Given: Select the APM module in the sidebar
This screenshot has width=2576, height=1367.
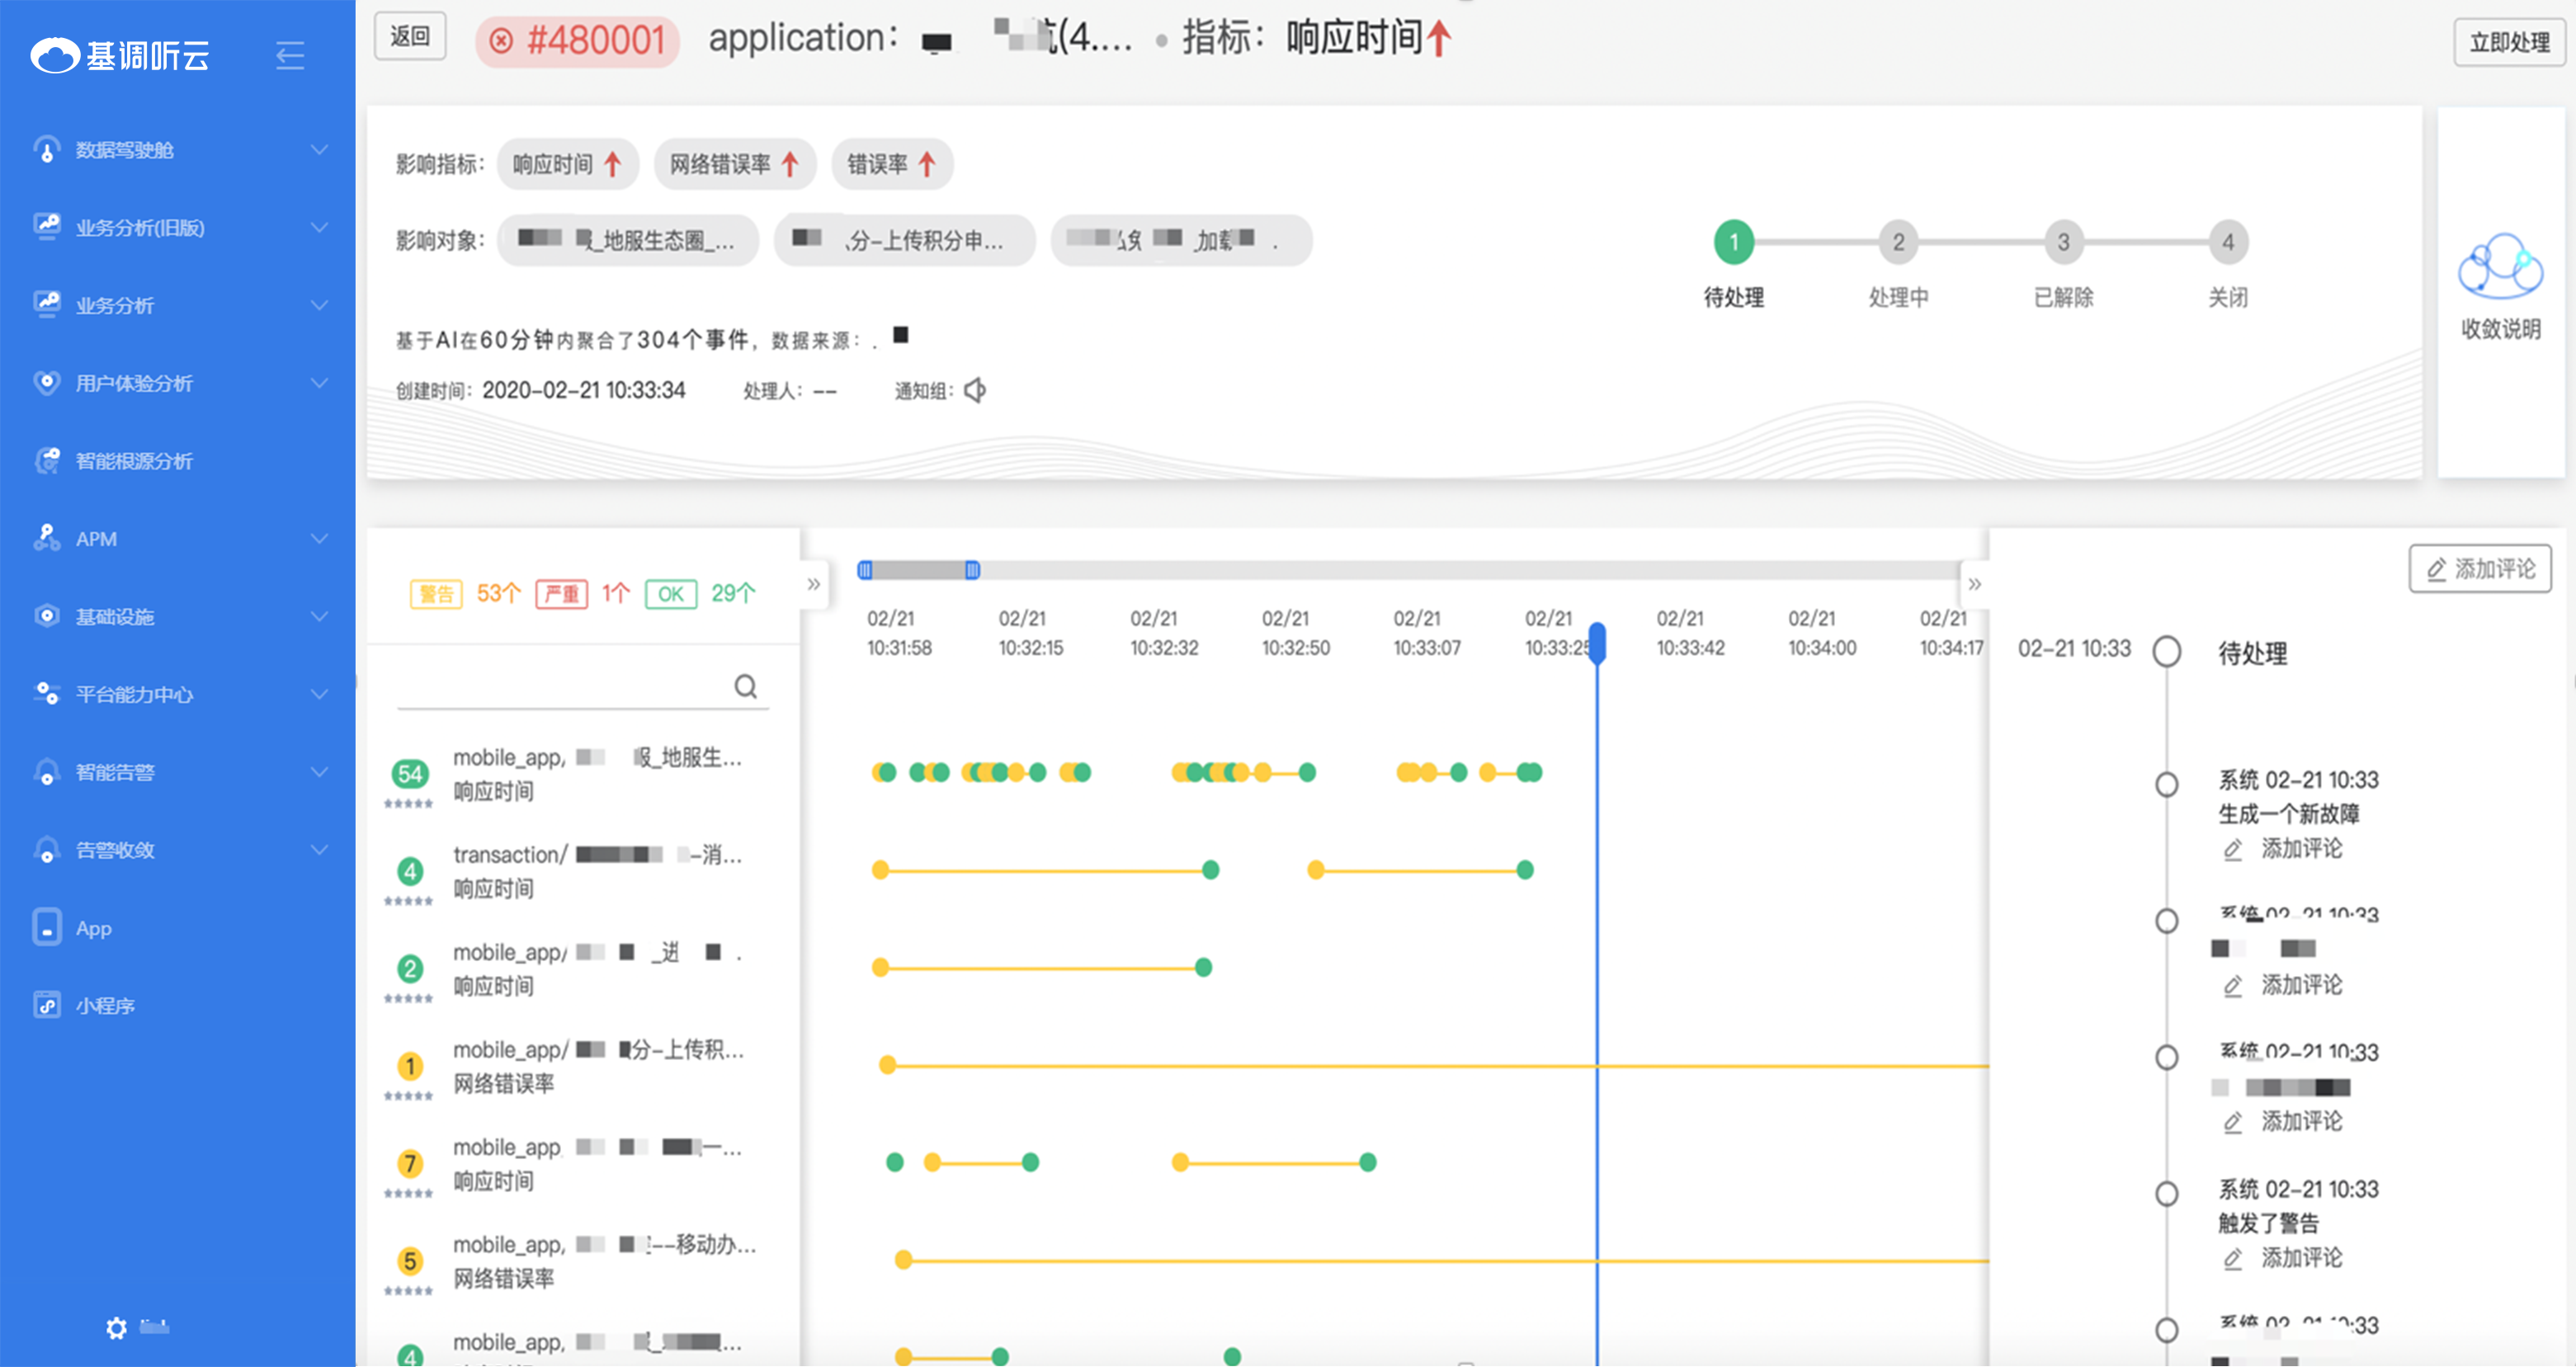Looking at the screenshot, I should 95,538.
